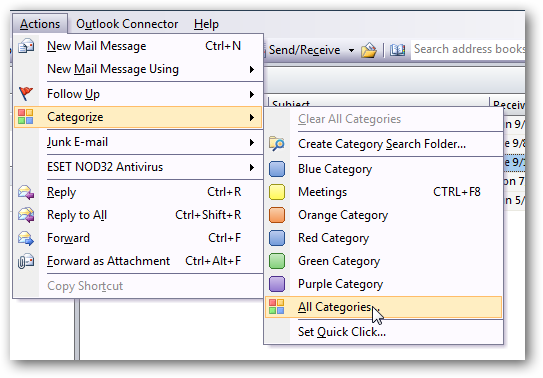The height and width of the screenshot is (378, 543).
Task: Click the Forward envelope icon
Action: coord(26,238)
